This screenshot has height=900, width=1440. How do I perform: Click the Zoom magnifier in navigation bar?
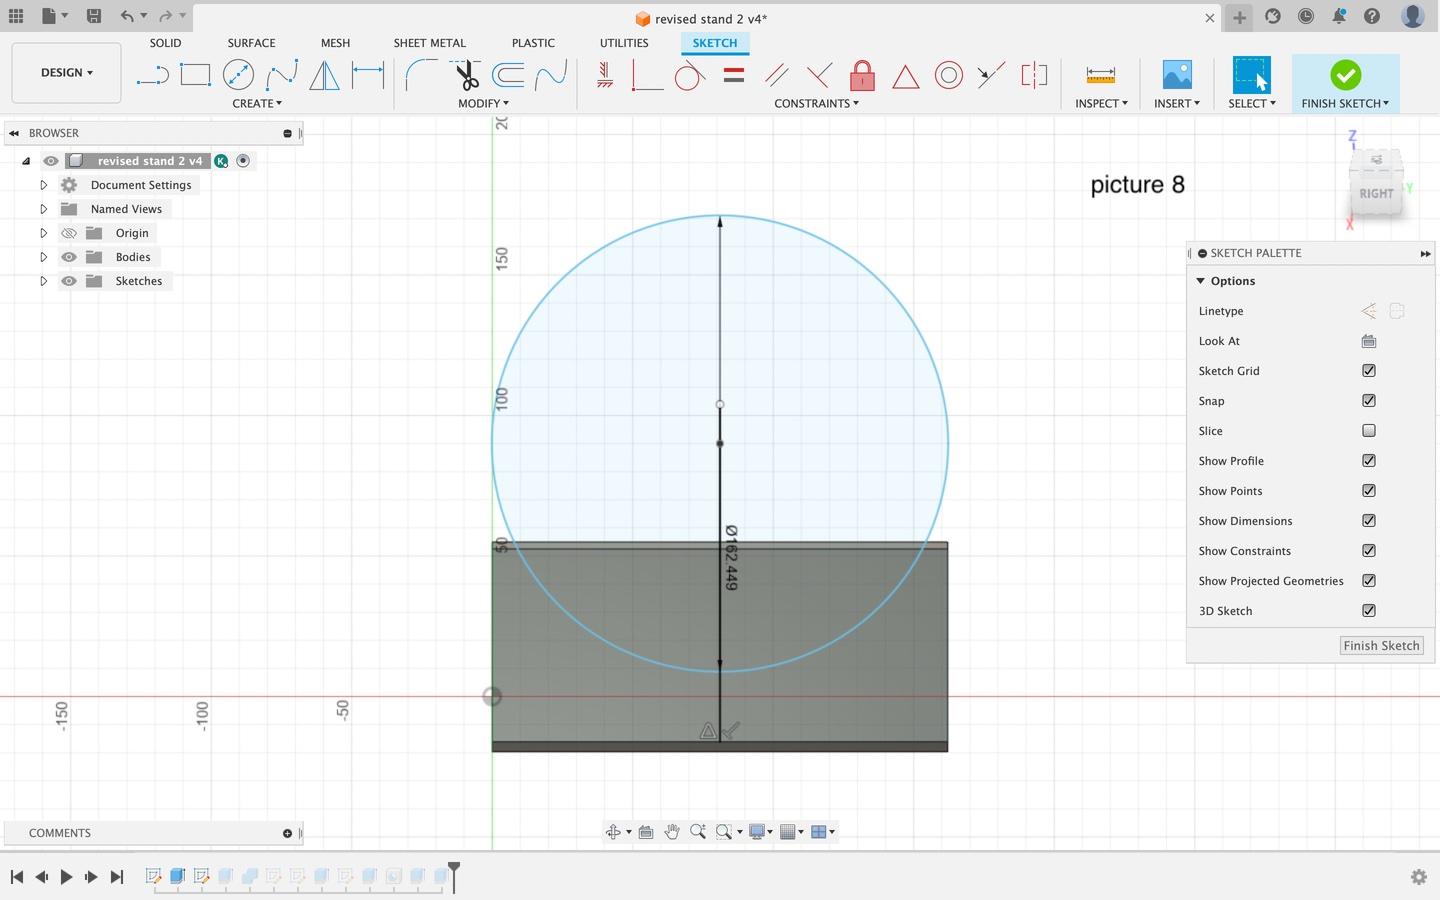point(698,832)
